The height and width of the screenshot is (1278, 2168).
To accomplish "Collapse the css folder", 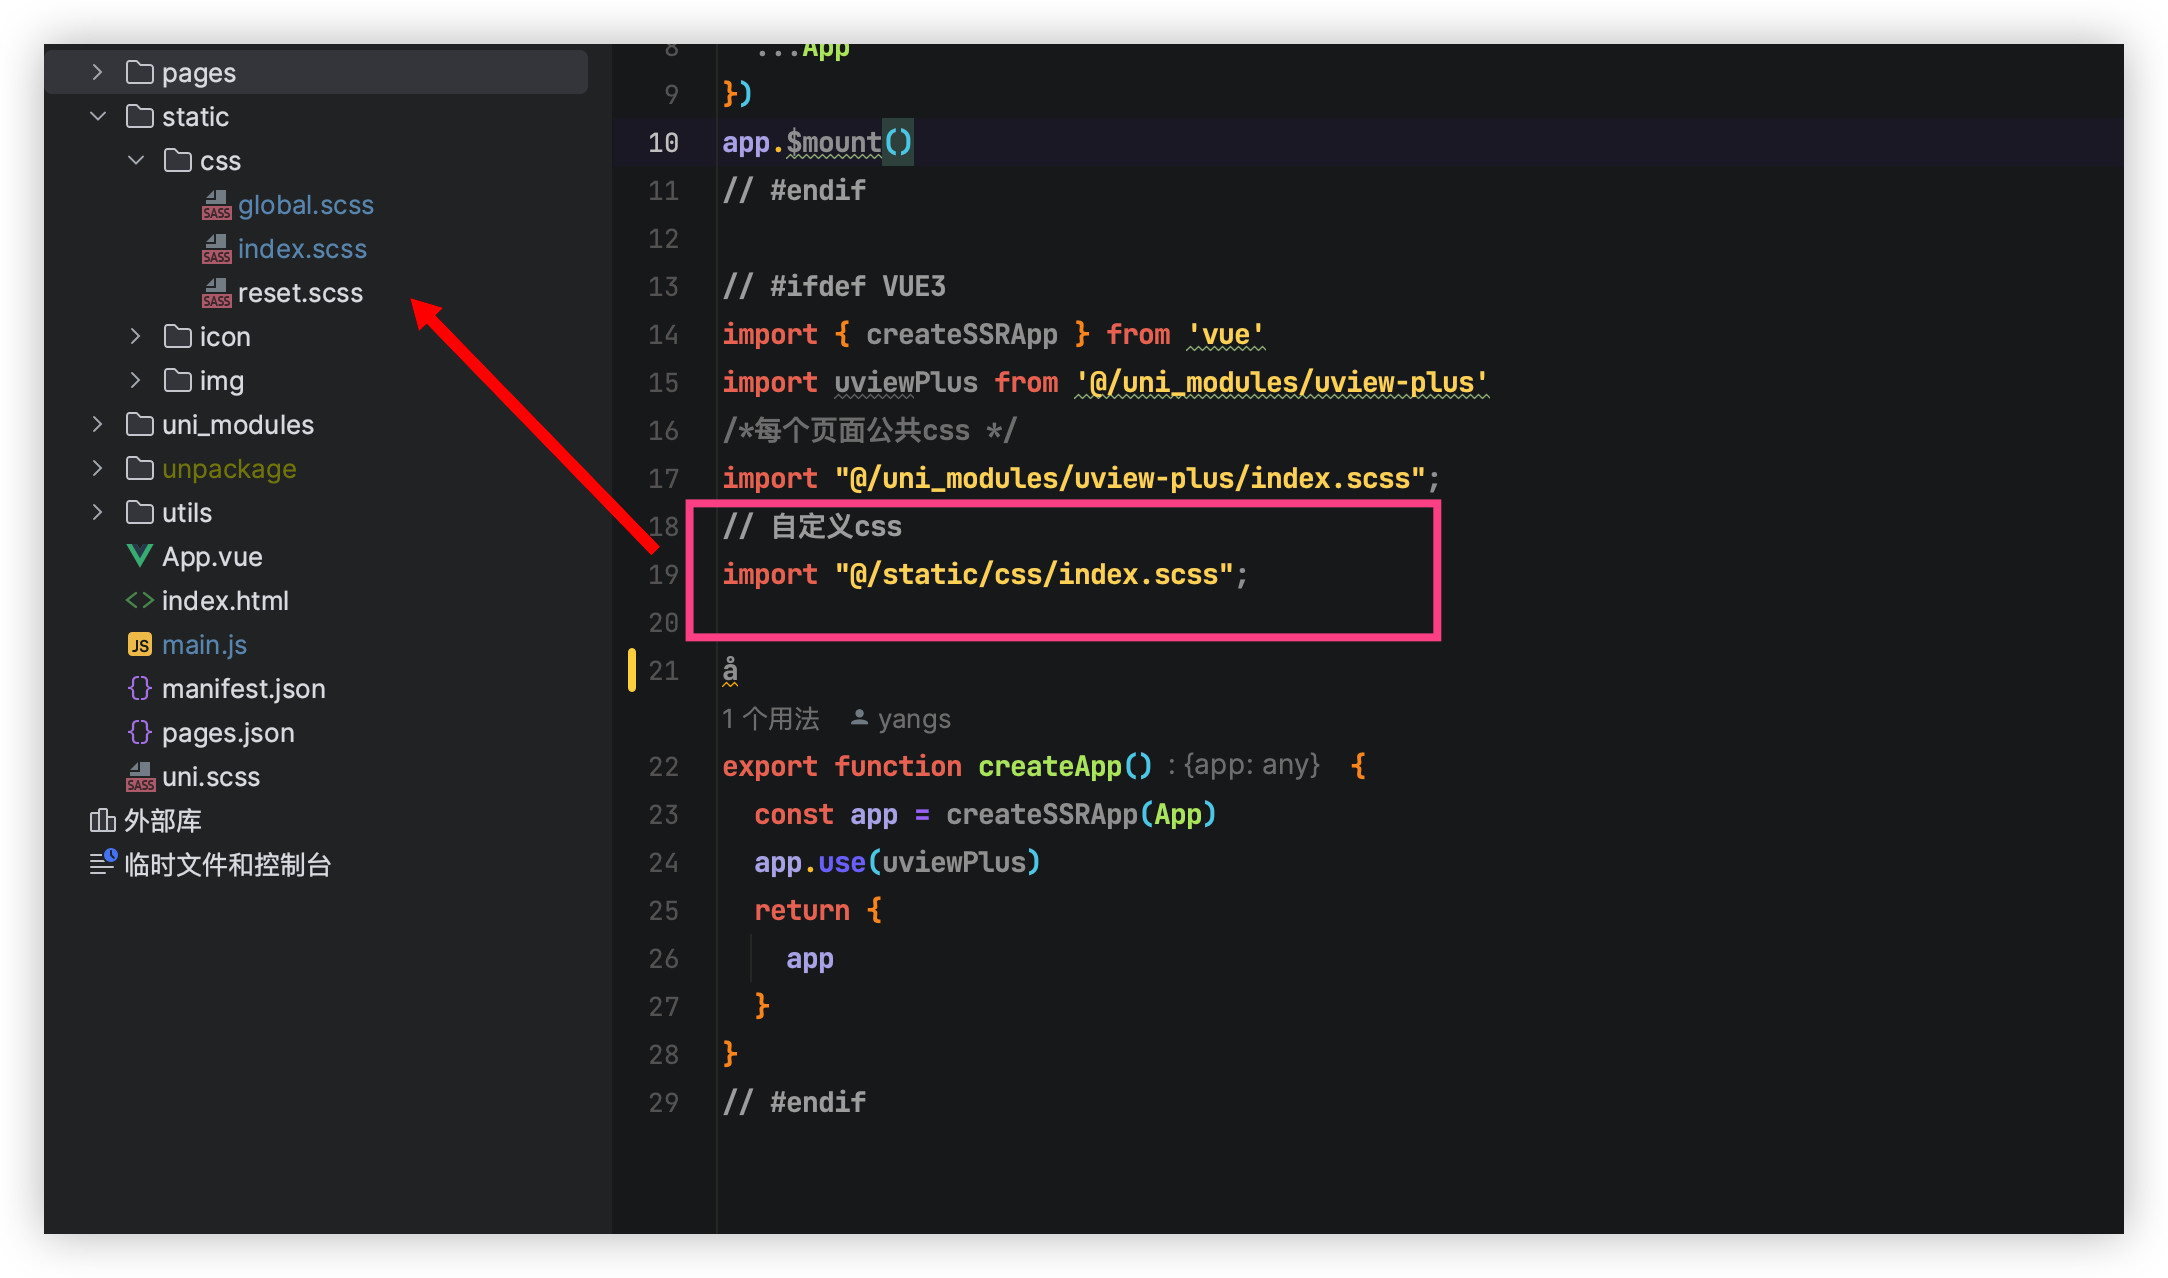I will pos(136,160).
